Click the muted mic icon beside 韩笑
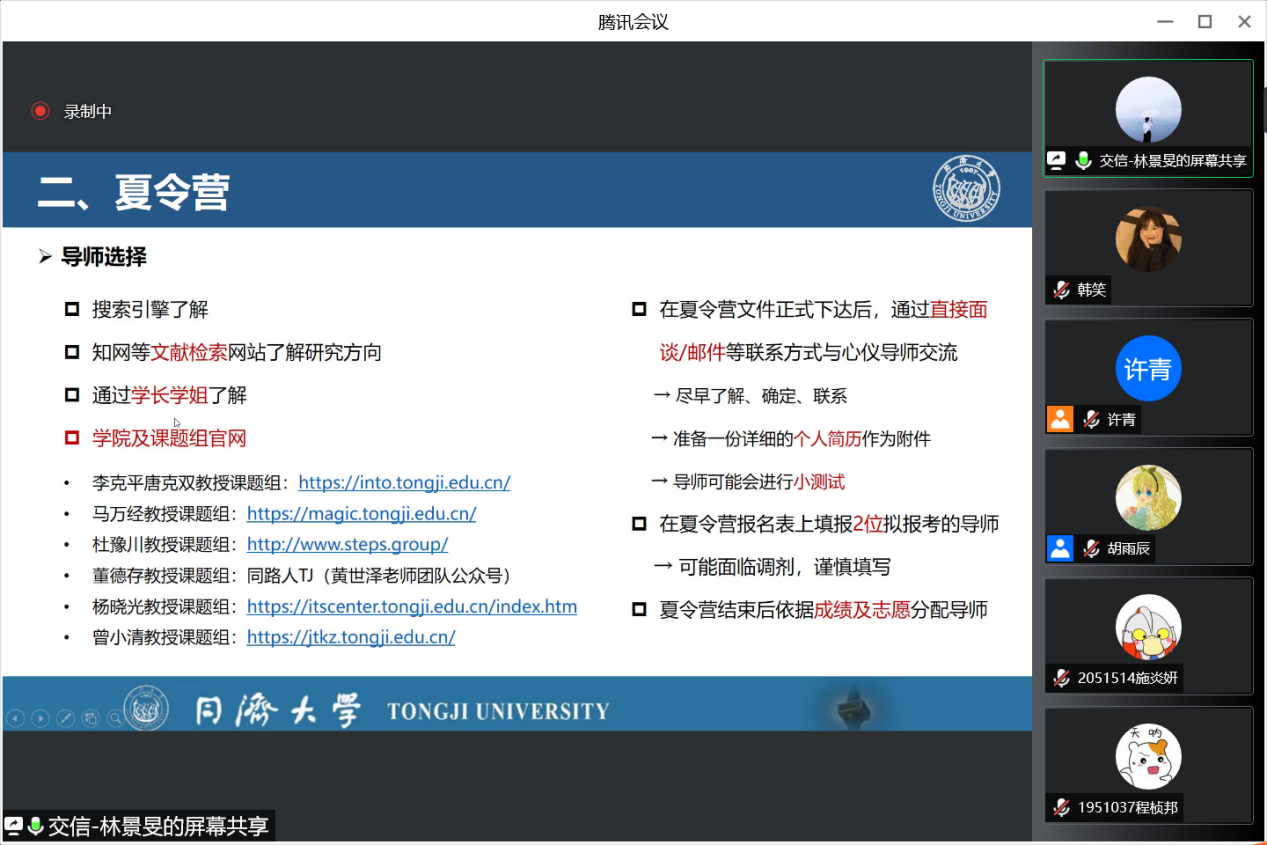This screenshot has height=845, width=1267. [x=1060, y=290]
